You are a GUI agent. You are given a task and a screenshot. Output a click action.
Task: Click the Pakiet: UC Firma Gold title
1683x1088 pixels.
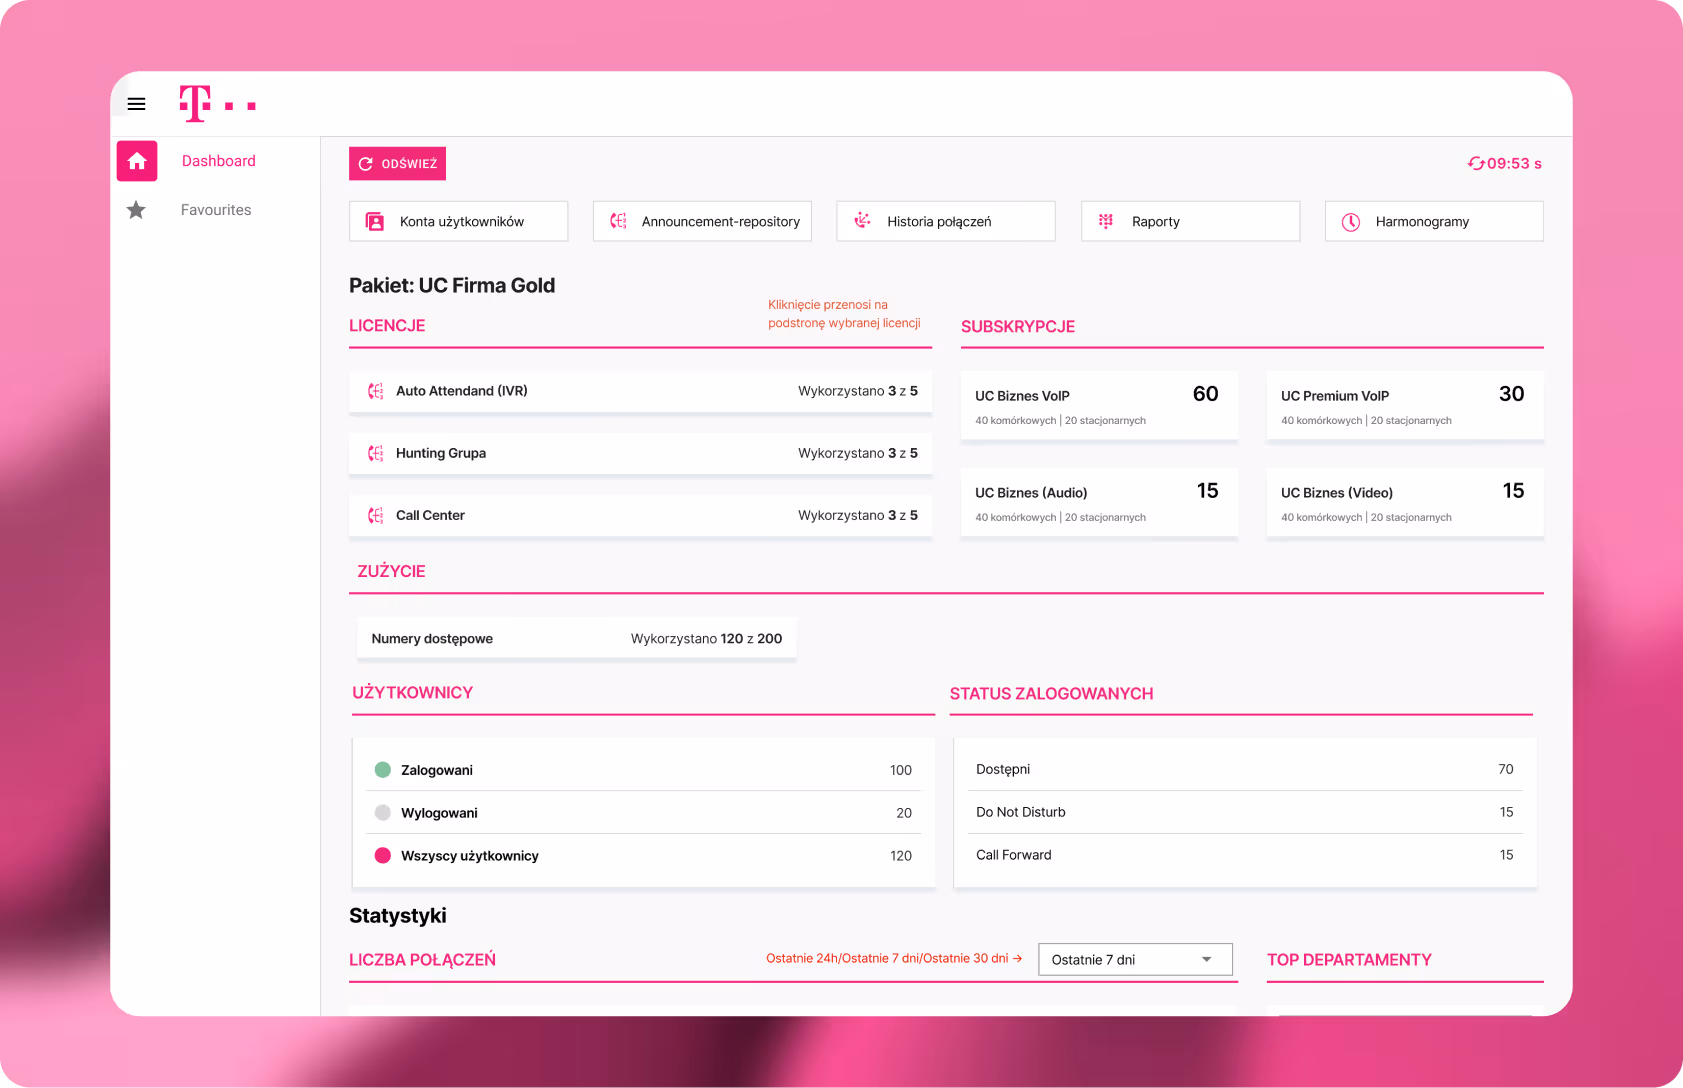[x=452, y=285]
